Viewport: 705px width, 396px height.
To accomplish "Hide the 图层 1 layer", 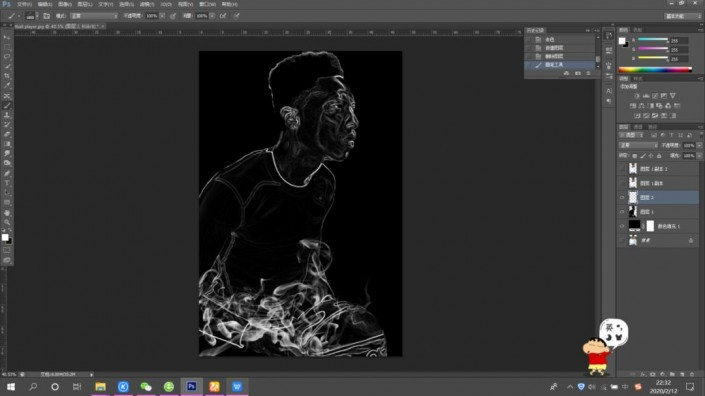I will 622,212.
